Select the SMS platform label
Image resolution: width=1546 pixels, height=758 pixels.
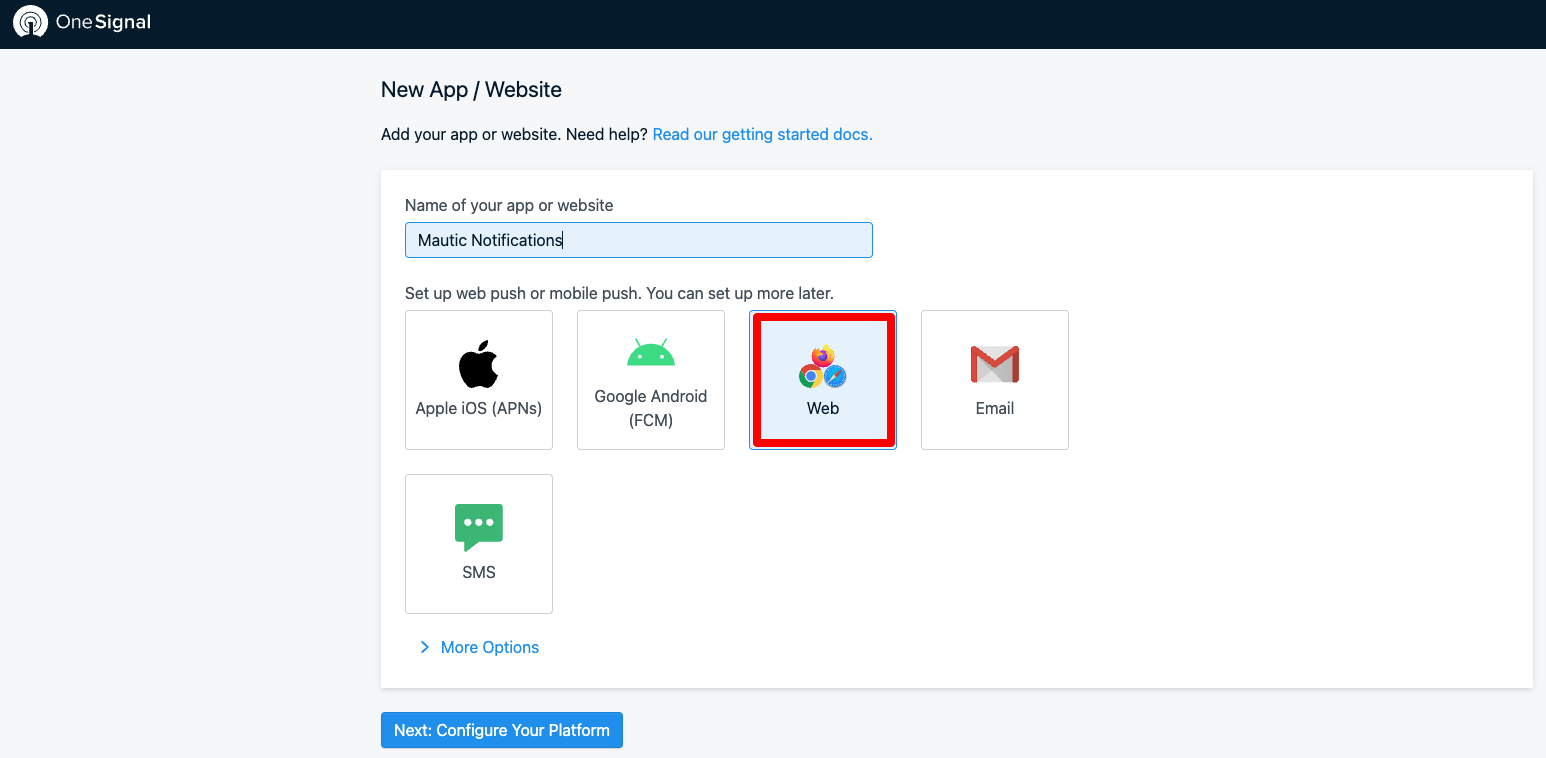(x=478, y=572)
